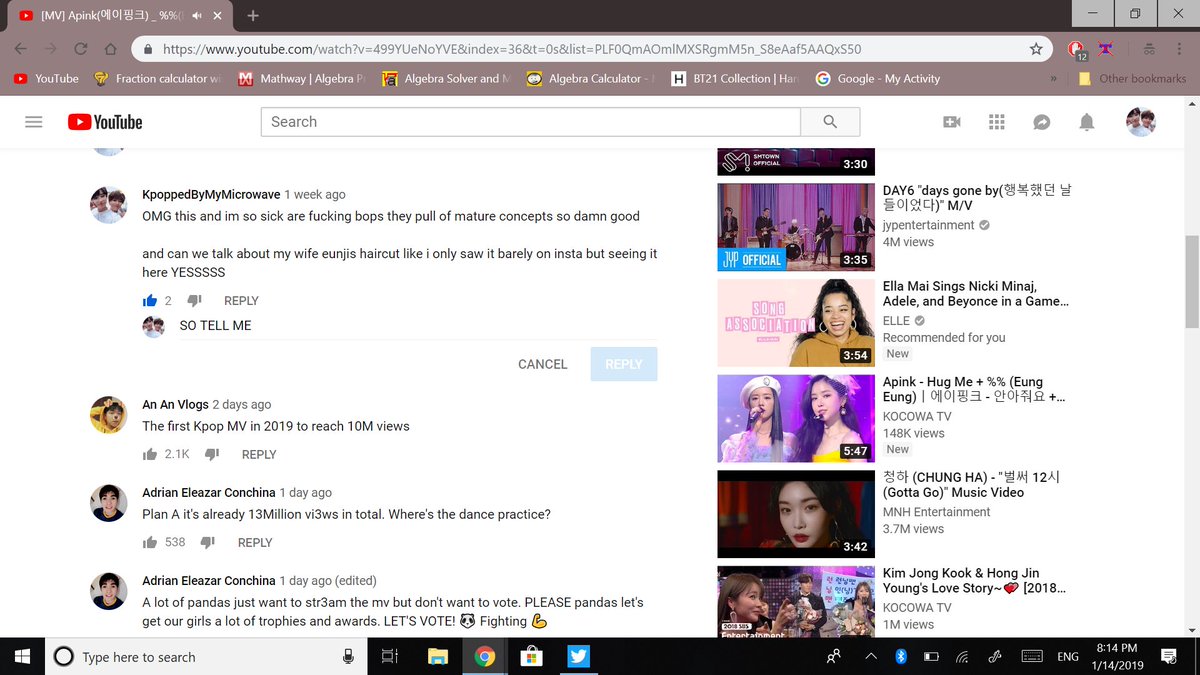Click the page's vertical scrollbar thumb

point(1191,282)
